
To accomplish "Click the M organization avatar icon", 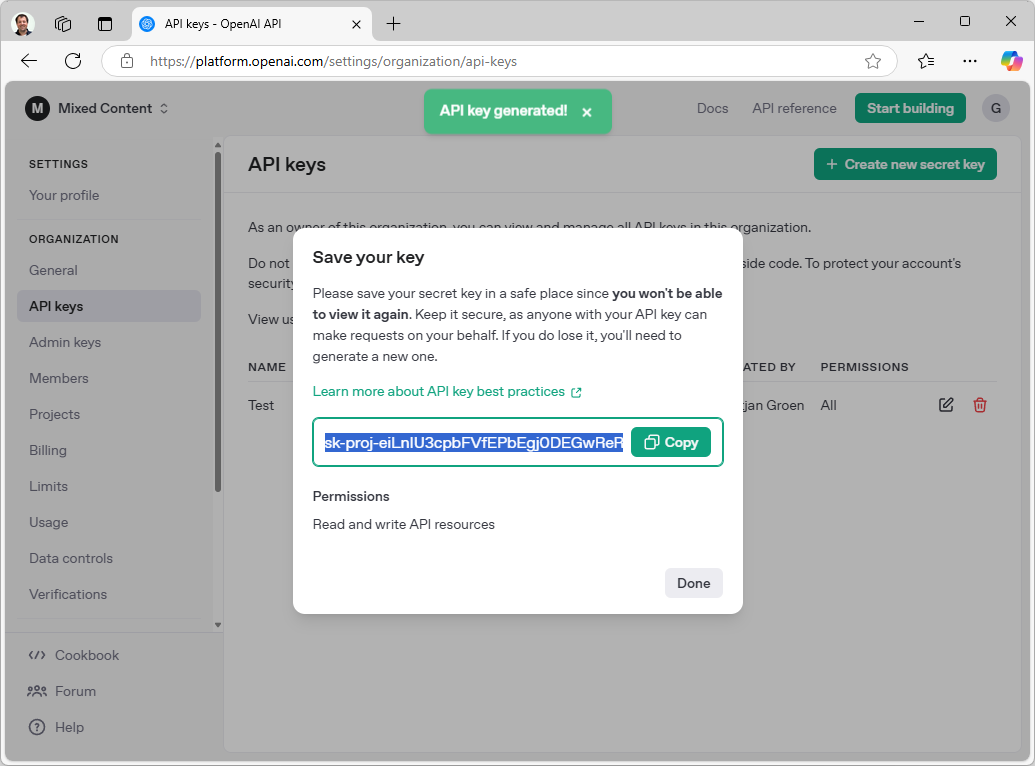I will pyautogui.click(x=38, y=108).
